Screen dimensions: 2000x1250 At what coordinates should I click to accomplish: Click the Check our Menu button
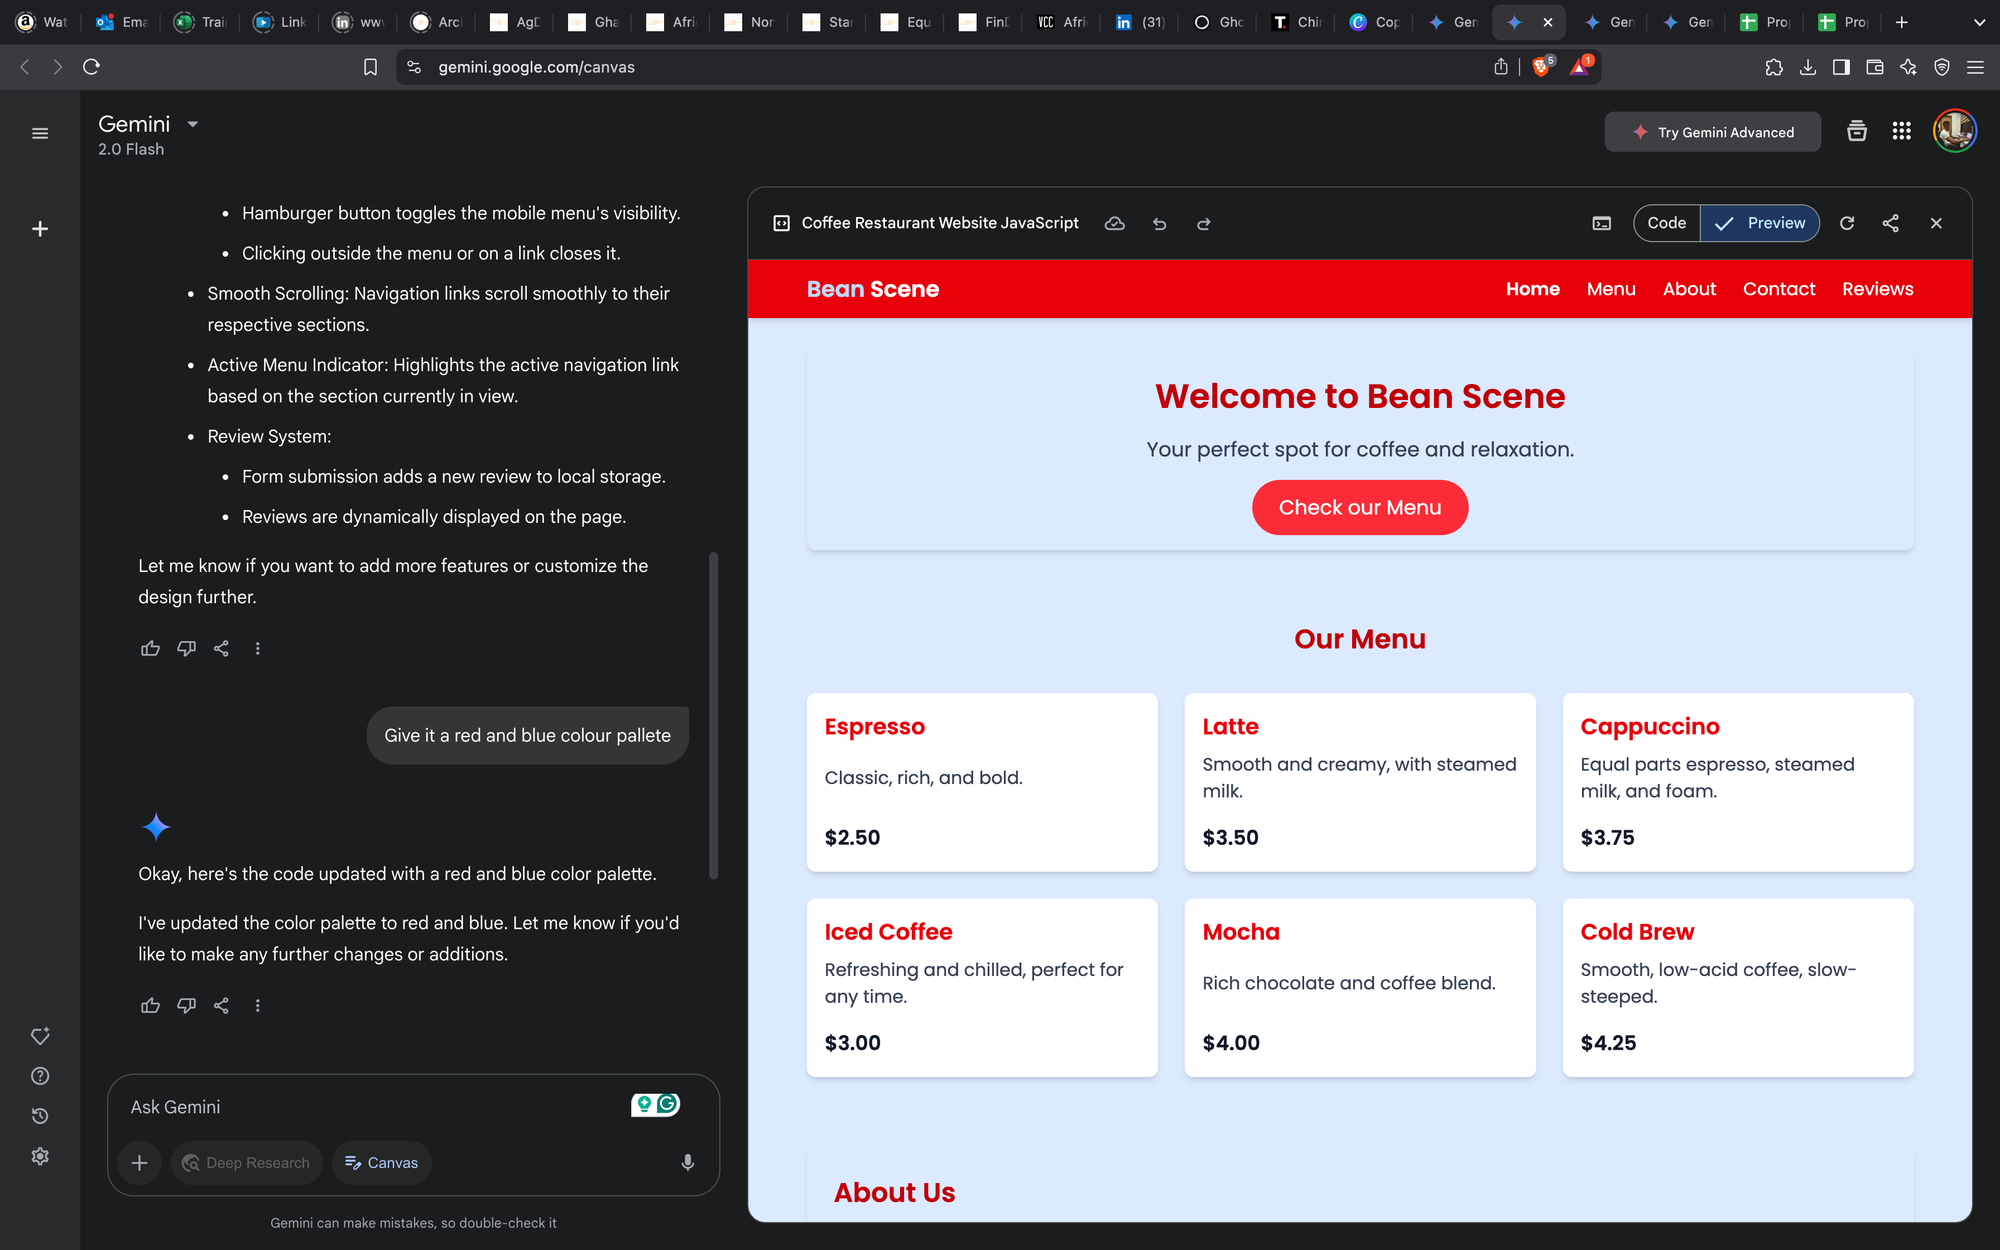tap(1359, 508)
